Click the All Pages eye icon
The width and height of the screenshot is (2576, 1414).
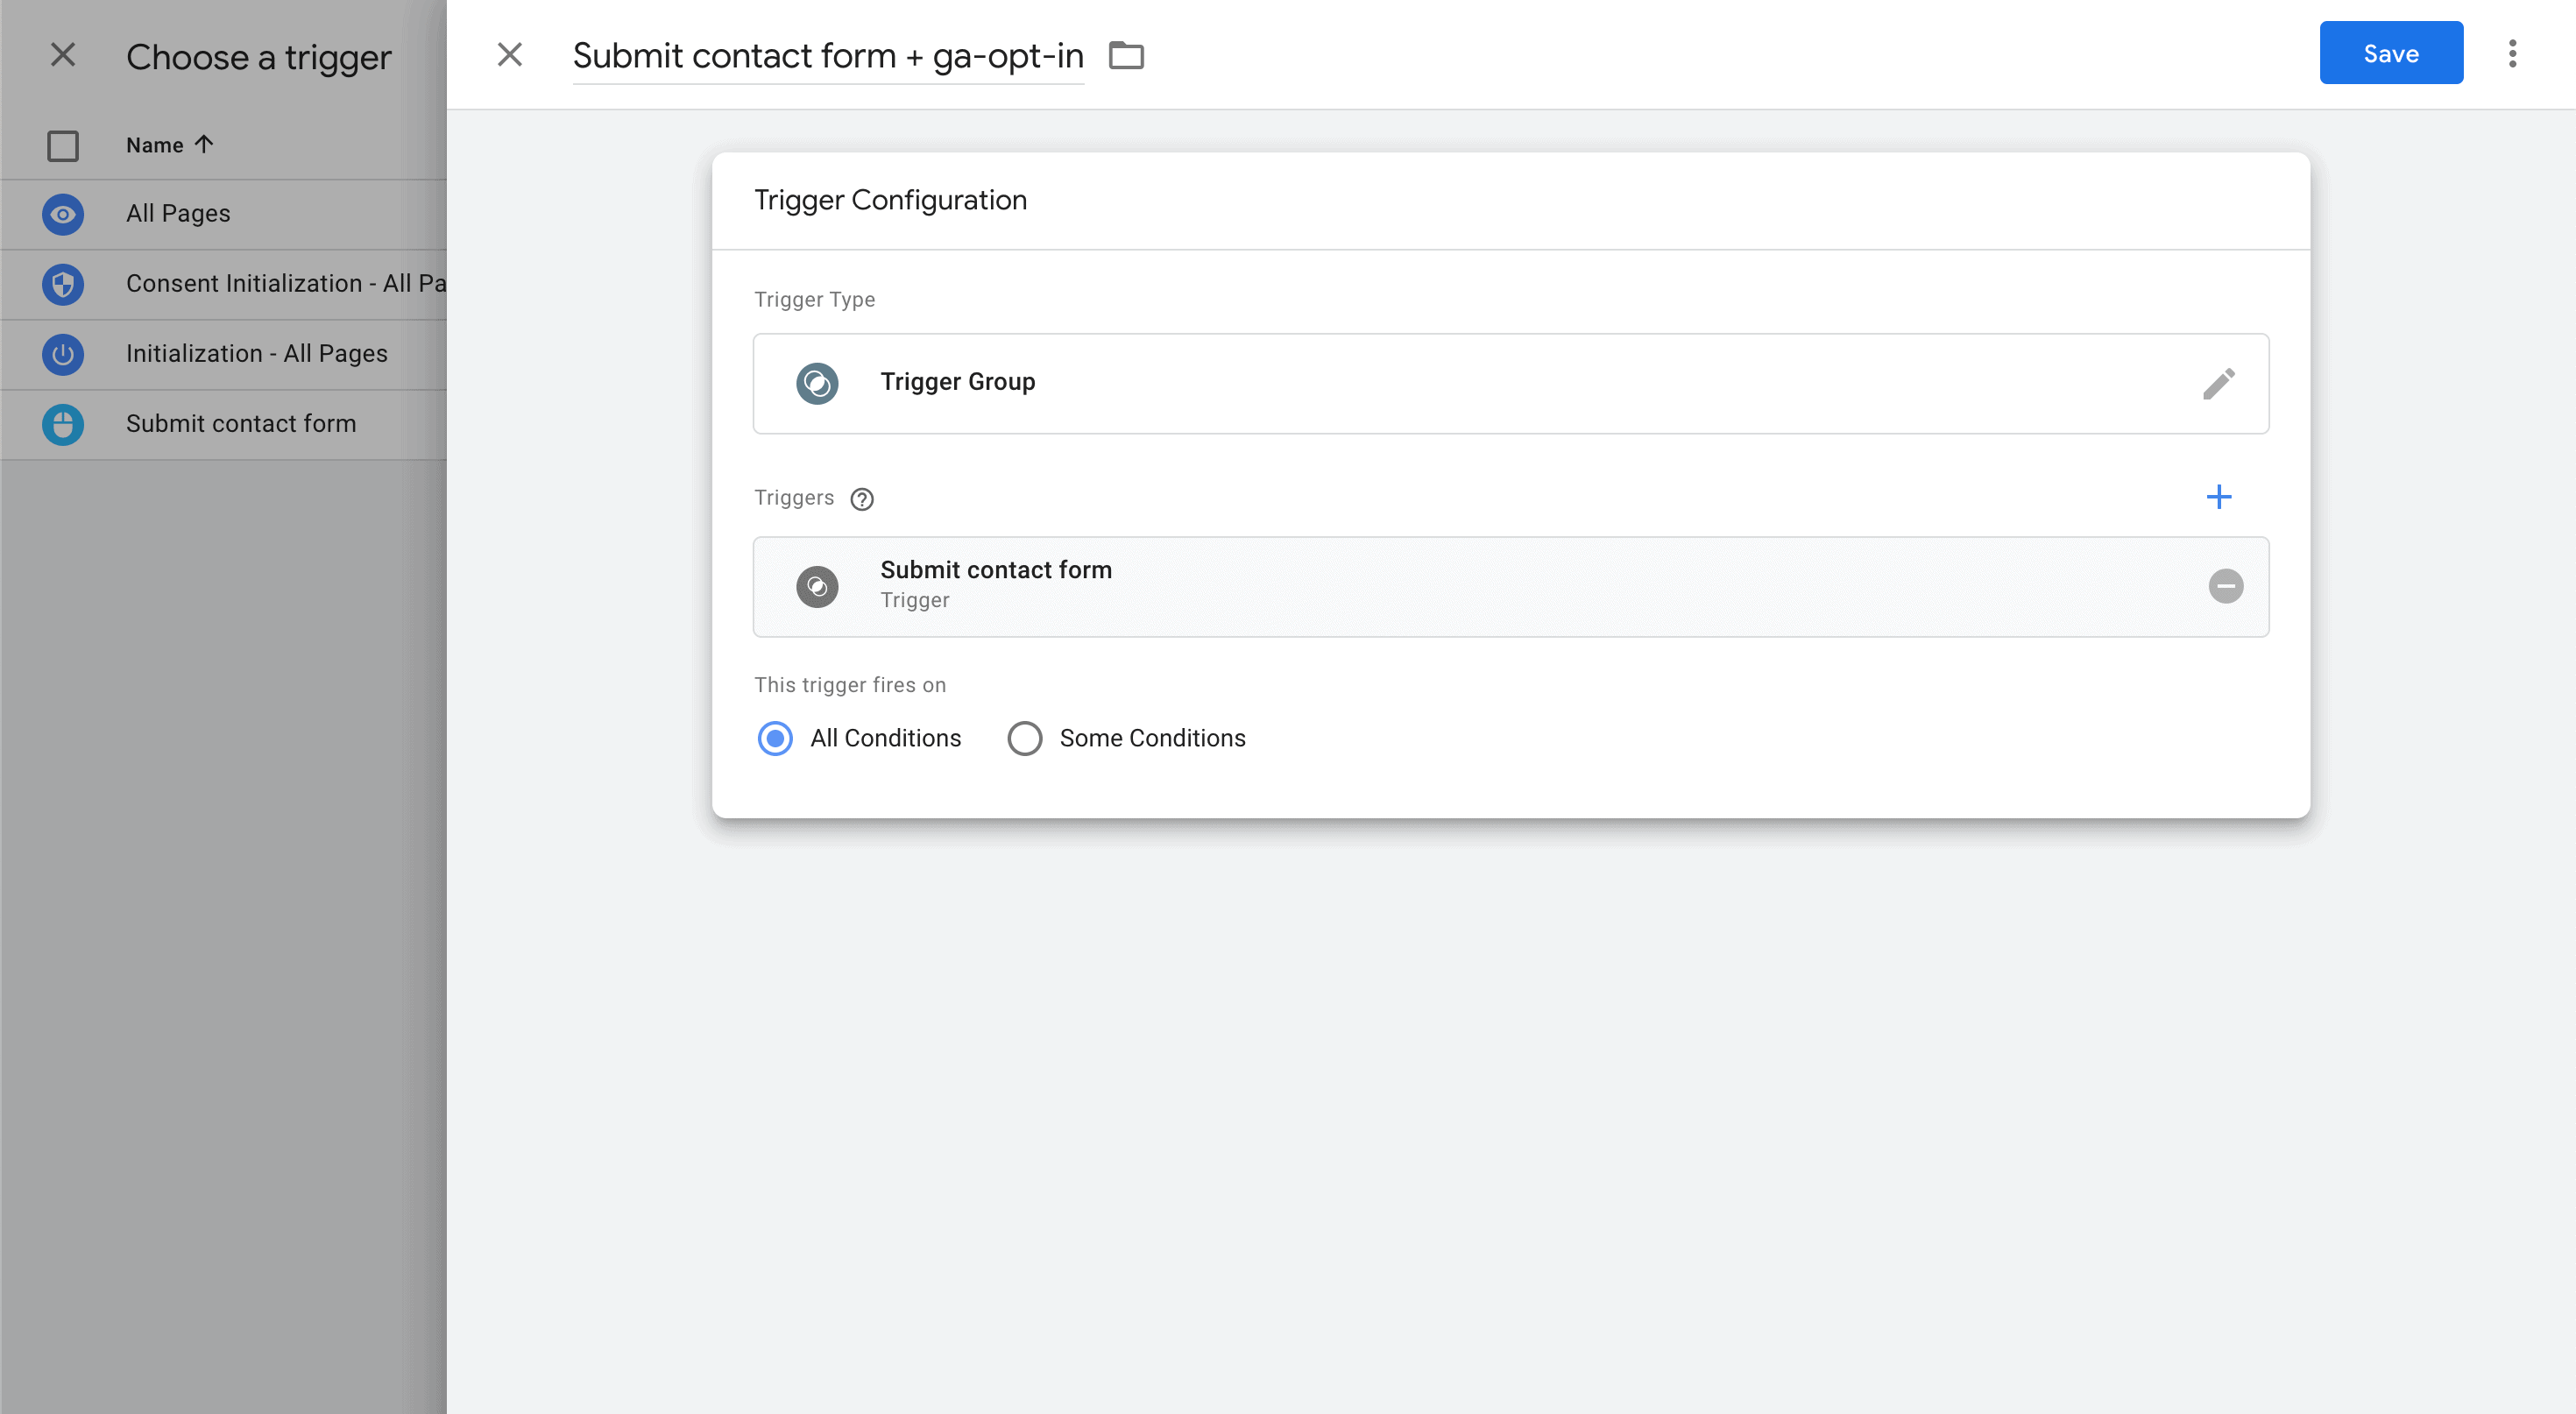[x=63, y=214]
